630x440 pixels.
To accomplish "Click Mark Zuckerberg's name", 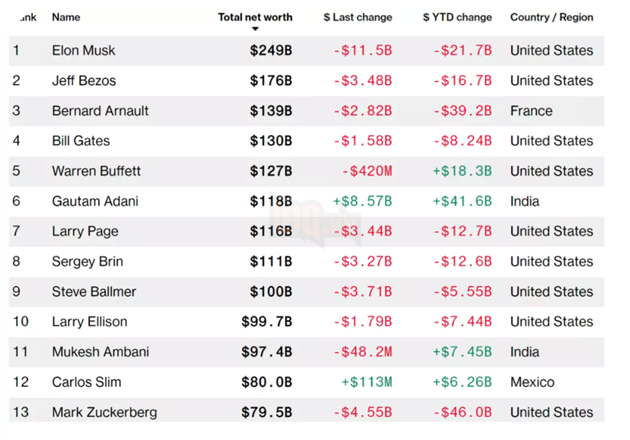I will coord(104,411).
